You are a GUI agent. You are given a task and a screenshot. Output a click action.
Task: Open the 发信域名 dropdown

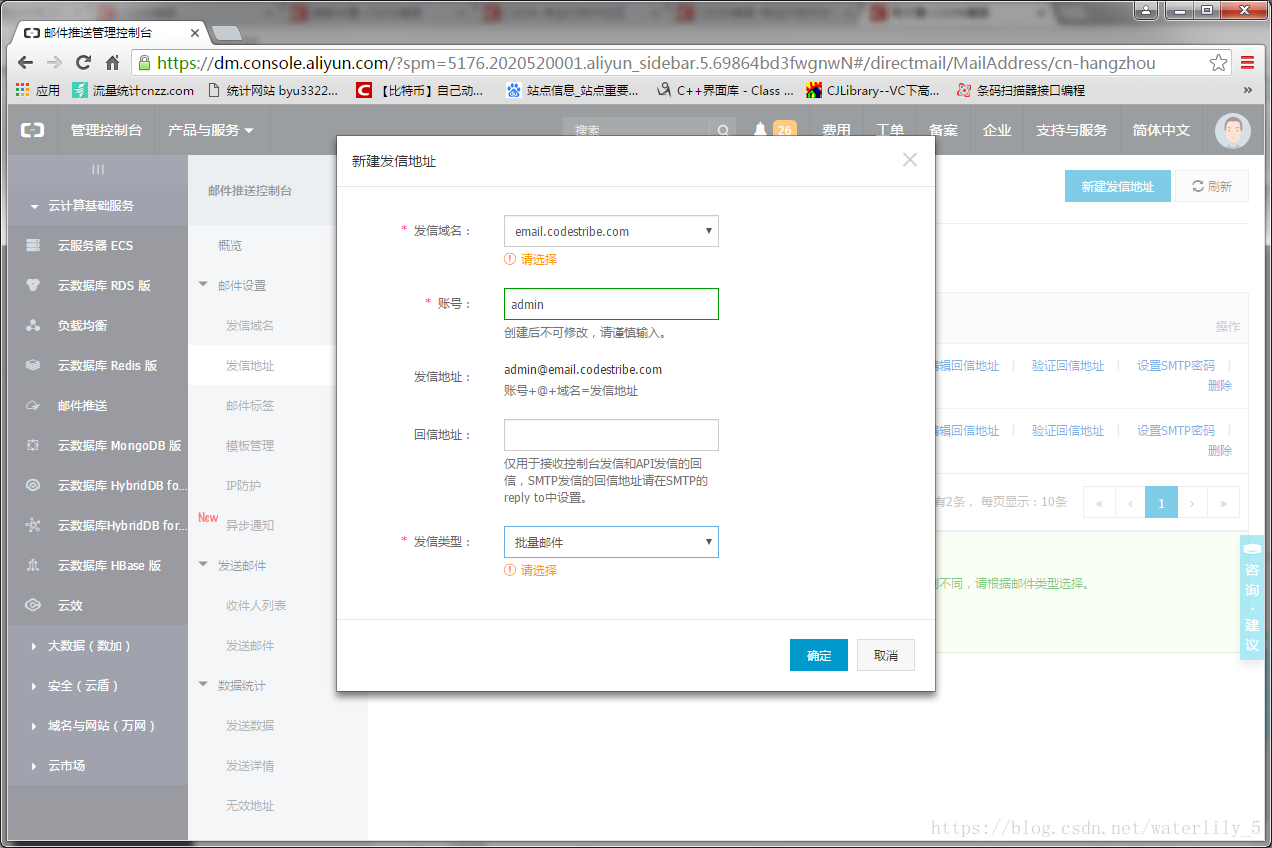(x=610, y=231)
